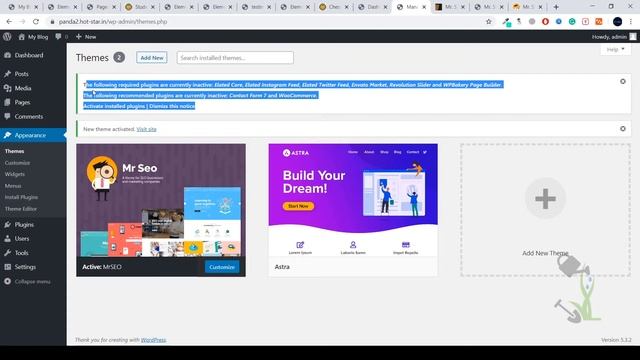
Task: Open Howdy, admin account menu
Action: click(614, 37)
